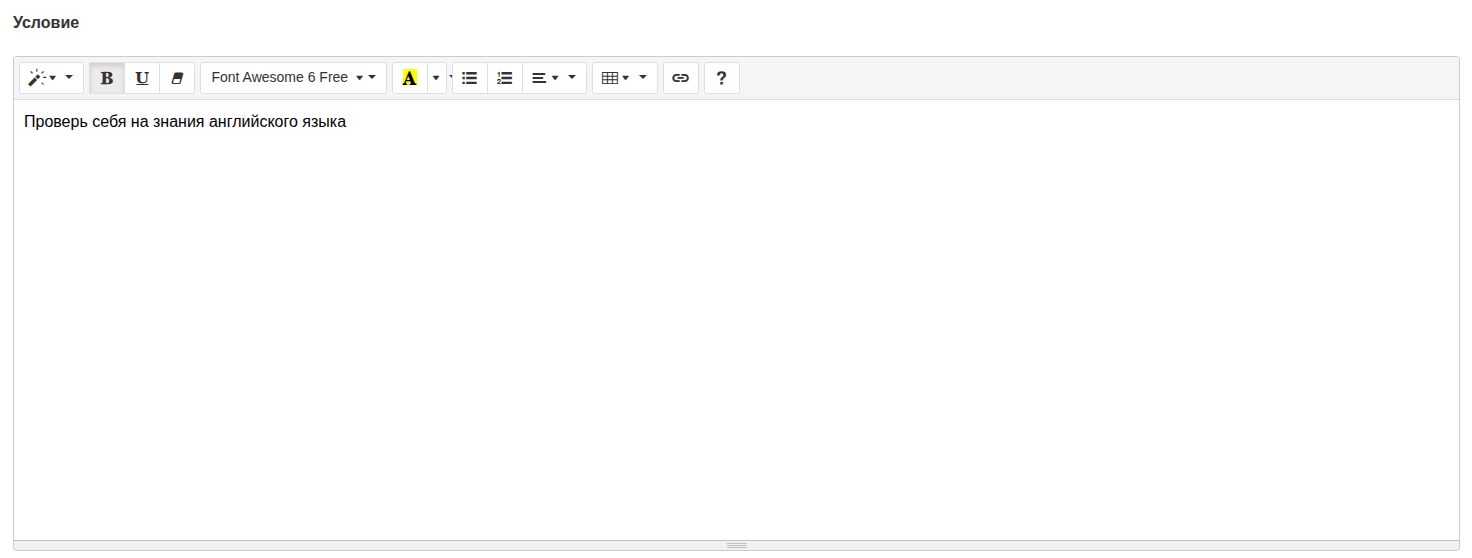Open the paragraph alignment dropdown
1472x558 pixels.
554,78
